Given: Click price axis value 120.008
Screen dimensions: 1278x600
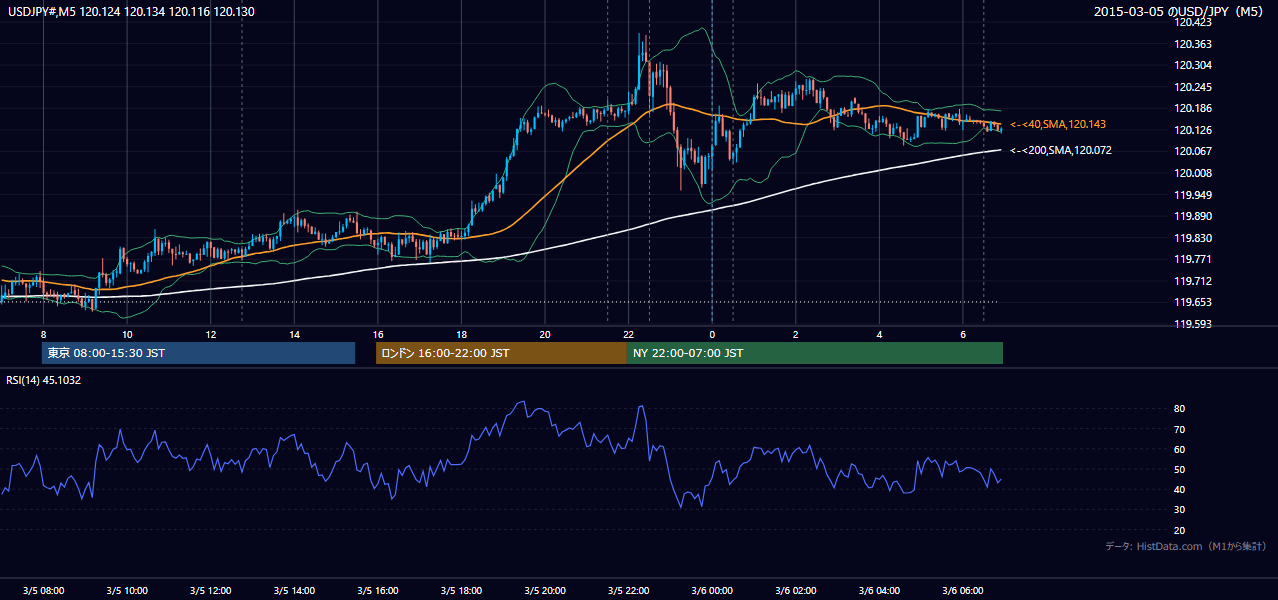Looking at the screenshot, I should click(x=1195, y=173).
